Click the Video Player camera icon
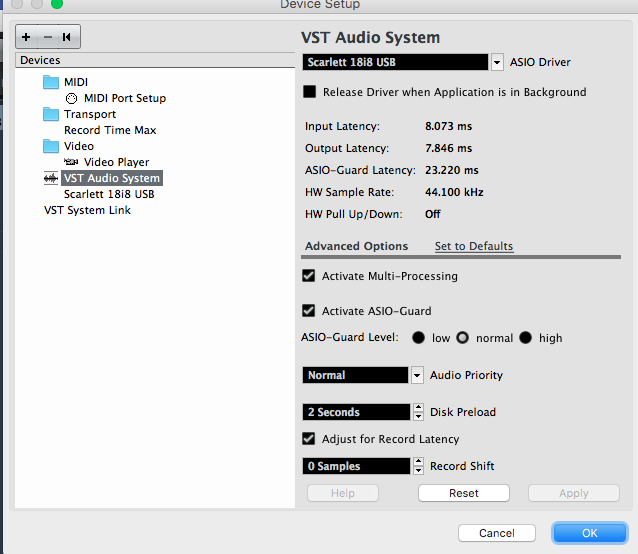The width and height of the screenshot is (638, 554). coord(71,162)
